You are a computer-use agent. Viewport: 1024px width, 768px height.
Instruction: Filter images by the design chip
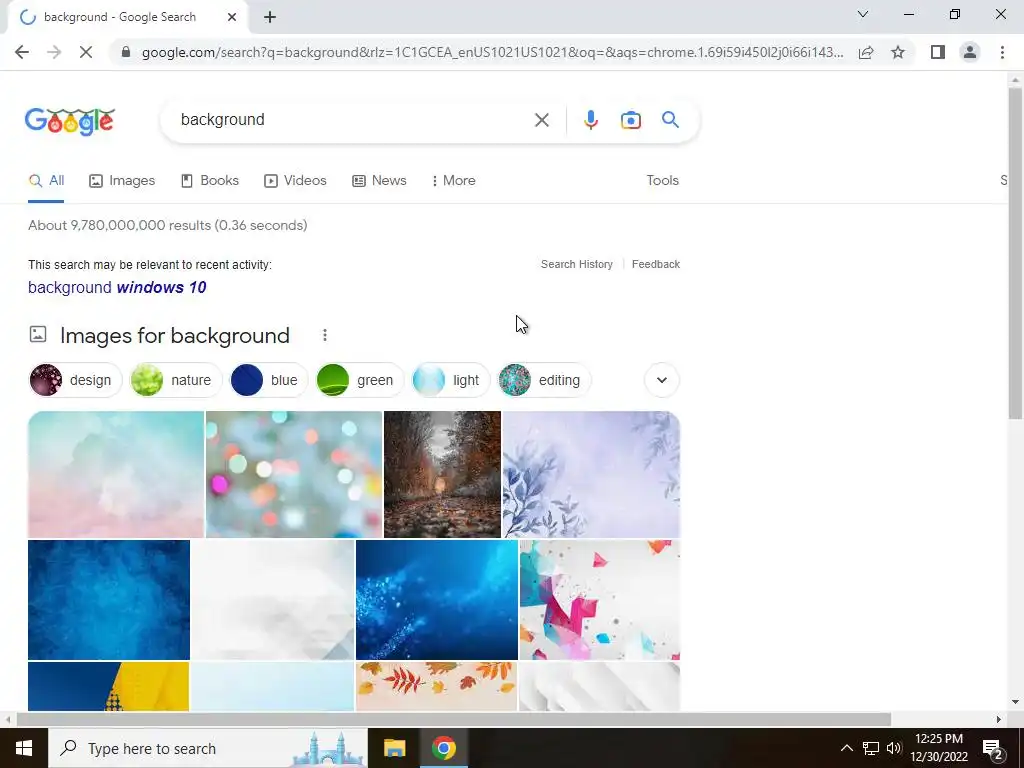(x=76, y=380)
